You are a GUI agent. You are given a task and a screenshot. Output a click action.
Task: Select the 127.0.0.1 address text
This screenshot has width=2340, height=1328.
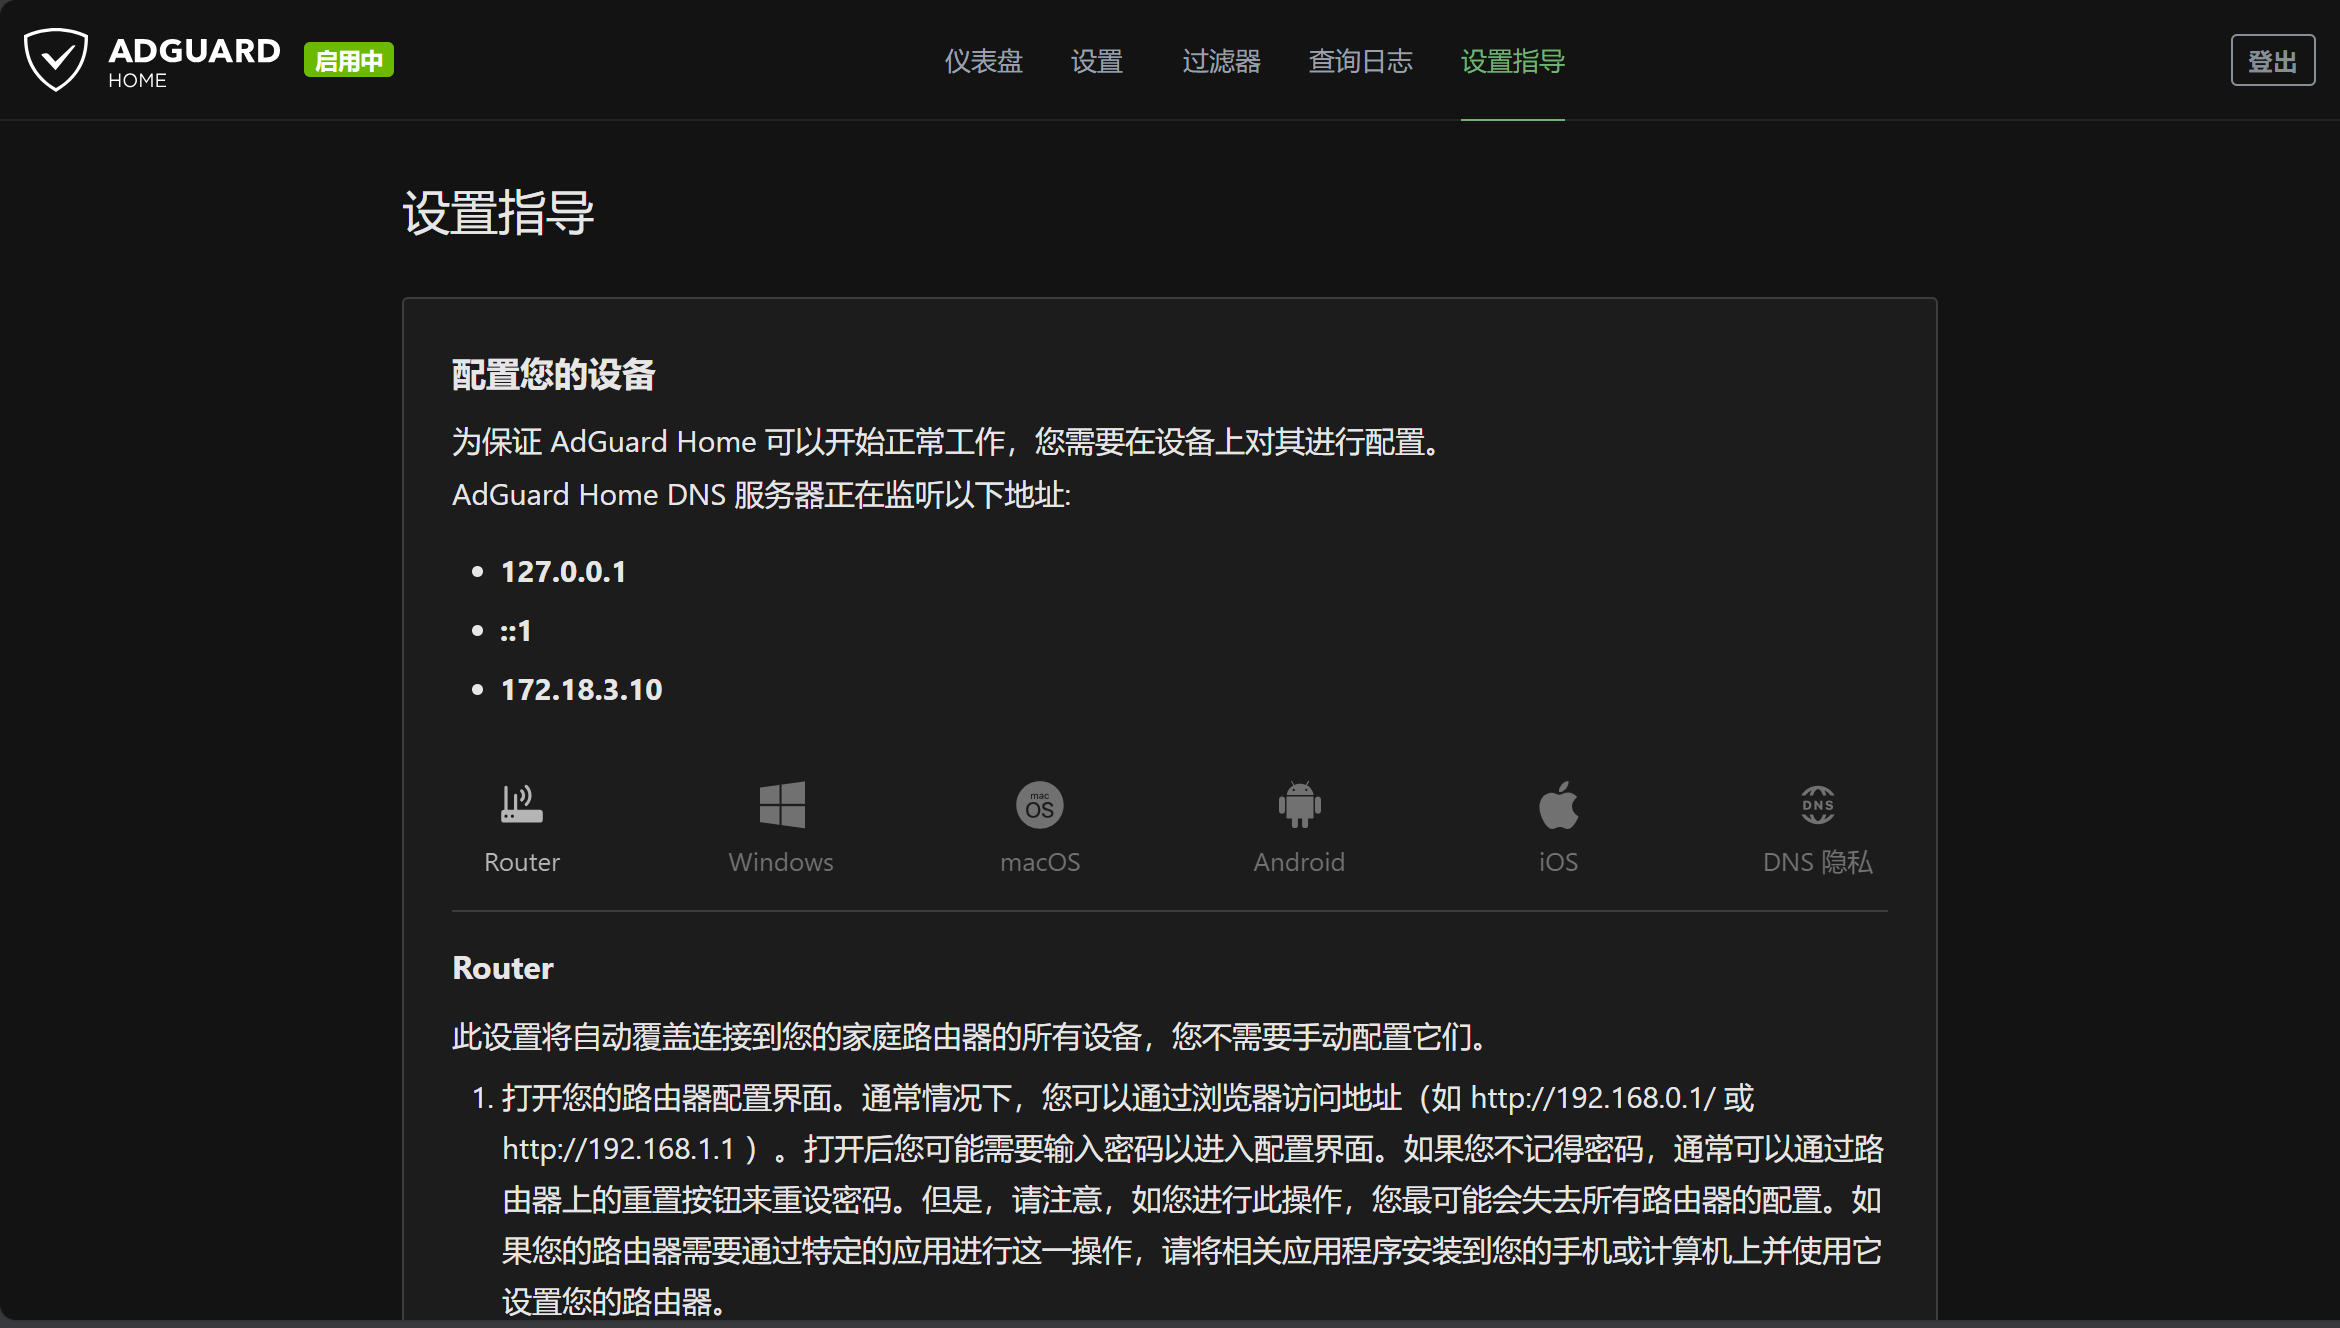(563, 572)
